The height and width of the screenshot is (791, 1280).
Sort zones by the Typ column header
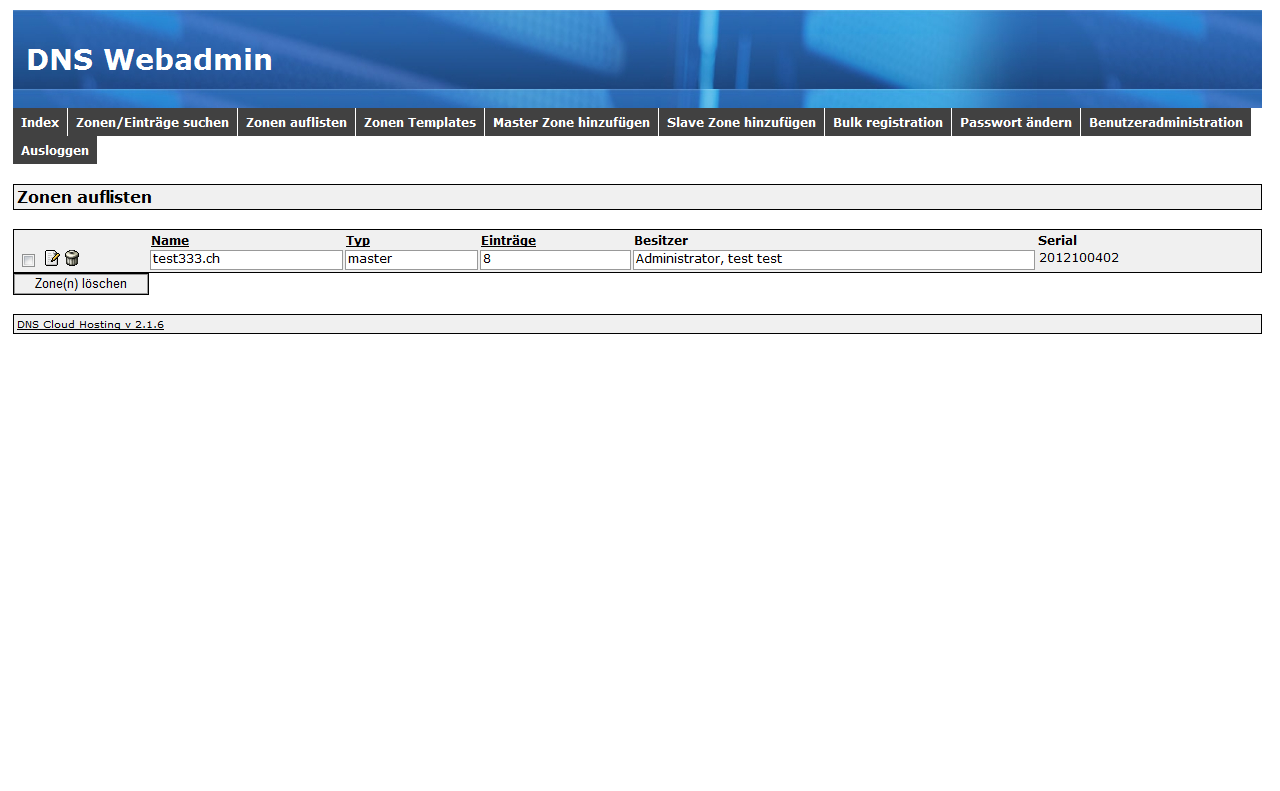pos(358,241)
